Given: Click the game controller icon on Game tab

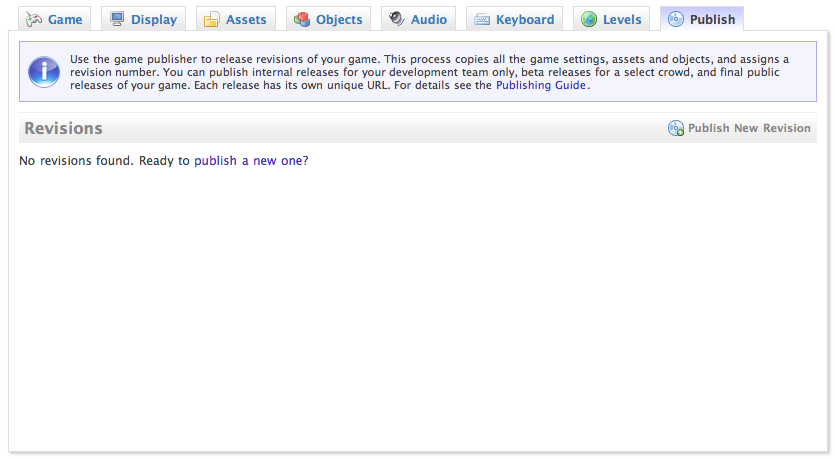Looking at the screenshot, I should 33,19.
